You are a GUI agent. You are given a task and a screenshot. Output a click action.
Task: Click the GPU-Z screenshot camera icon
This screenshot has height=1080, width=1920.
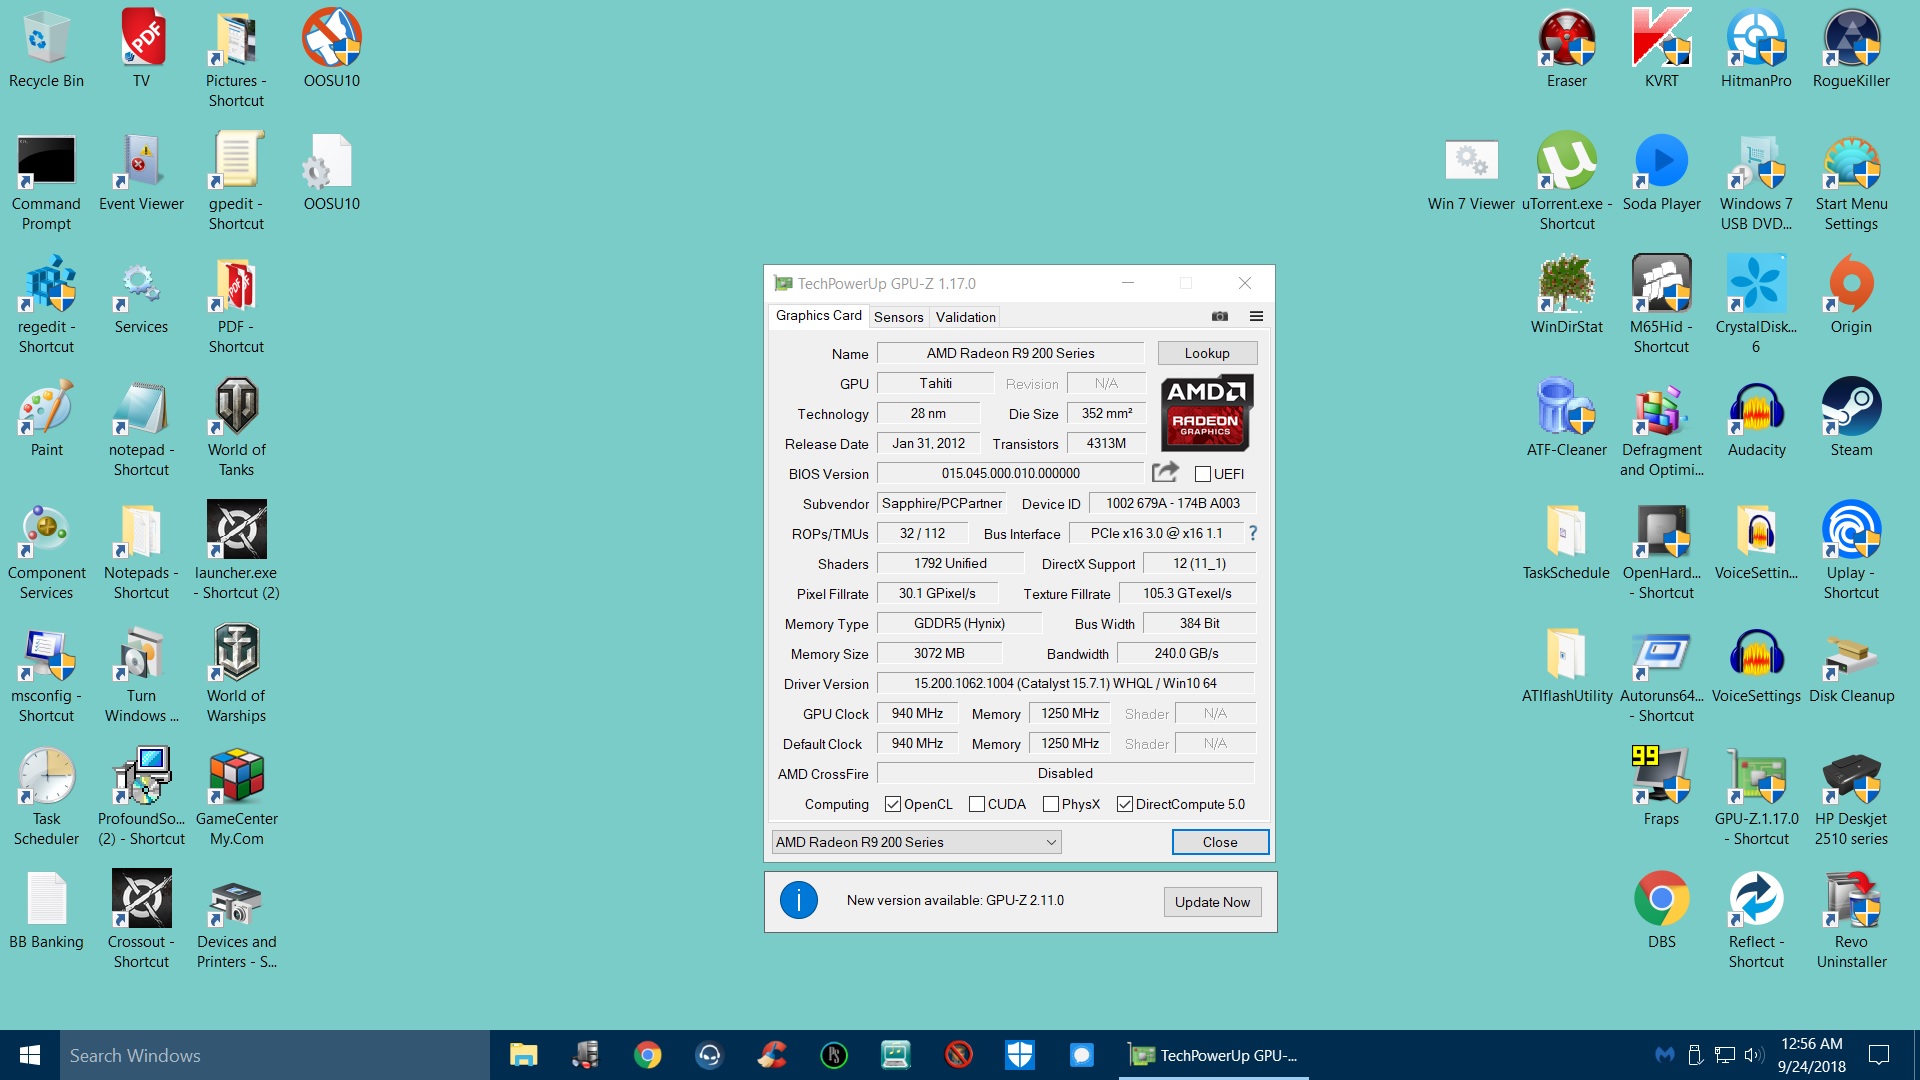[1219, 316]
